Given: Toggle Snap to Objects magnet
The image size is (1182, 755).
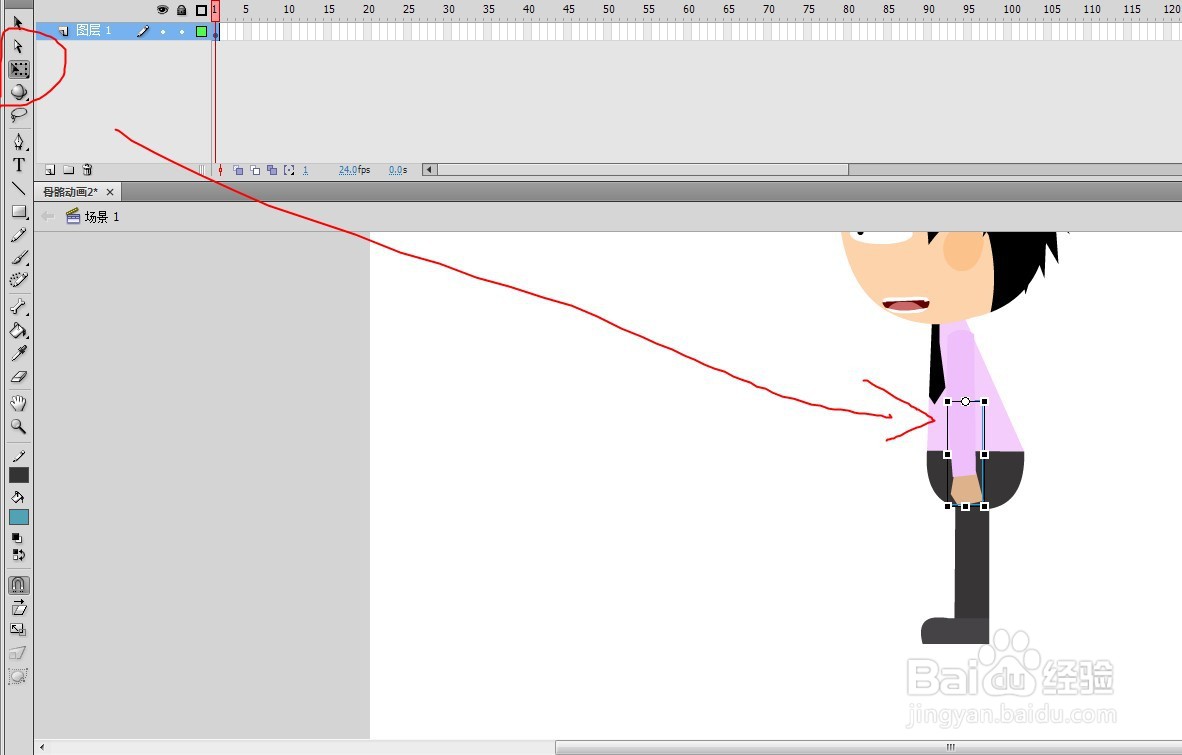Looking at the screenshot, I should tap(19, 585).
